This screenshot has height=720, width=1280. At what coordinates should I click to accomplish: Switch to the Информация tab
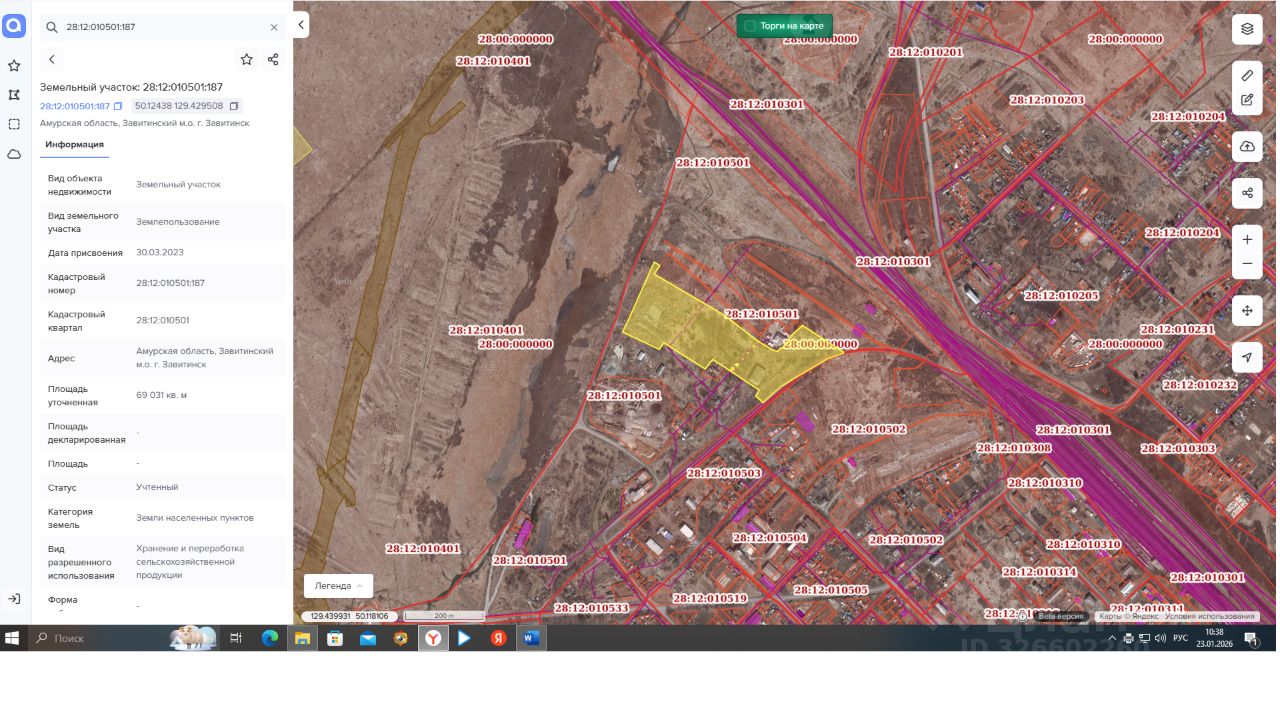point(74,144)
